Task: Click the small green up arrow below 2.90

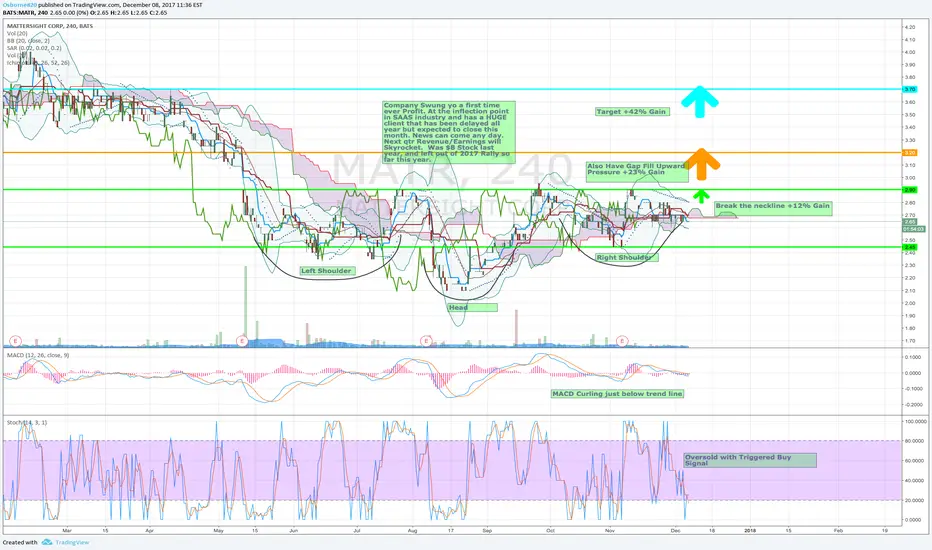Action: pyautogui.click(x=701, y=197)
